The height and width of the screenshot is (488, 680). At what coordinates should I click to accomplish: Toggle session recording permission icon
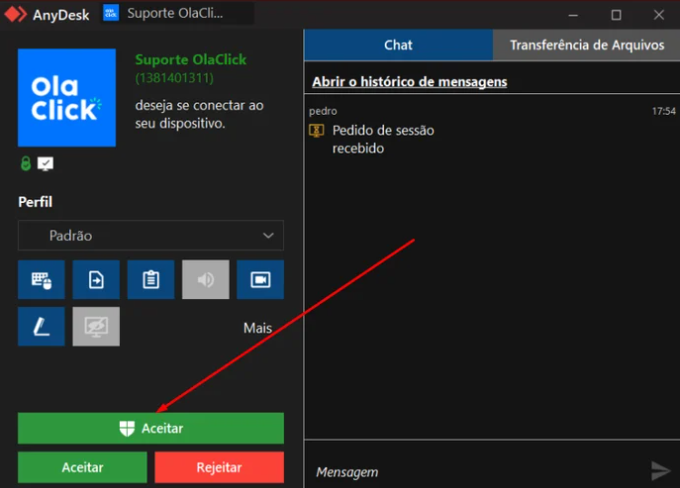coord(260,279)
